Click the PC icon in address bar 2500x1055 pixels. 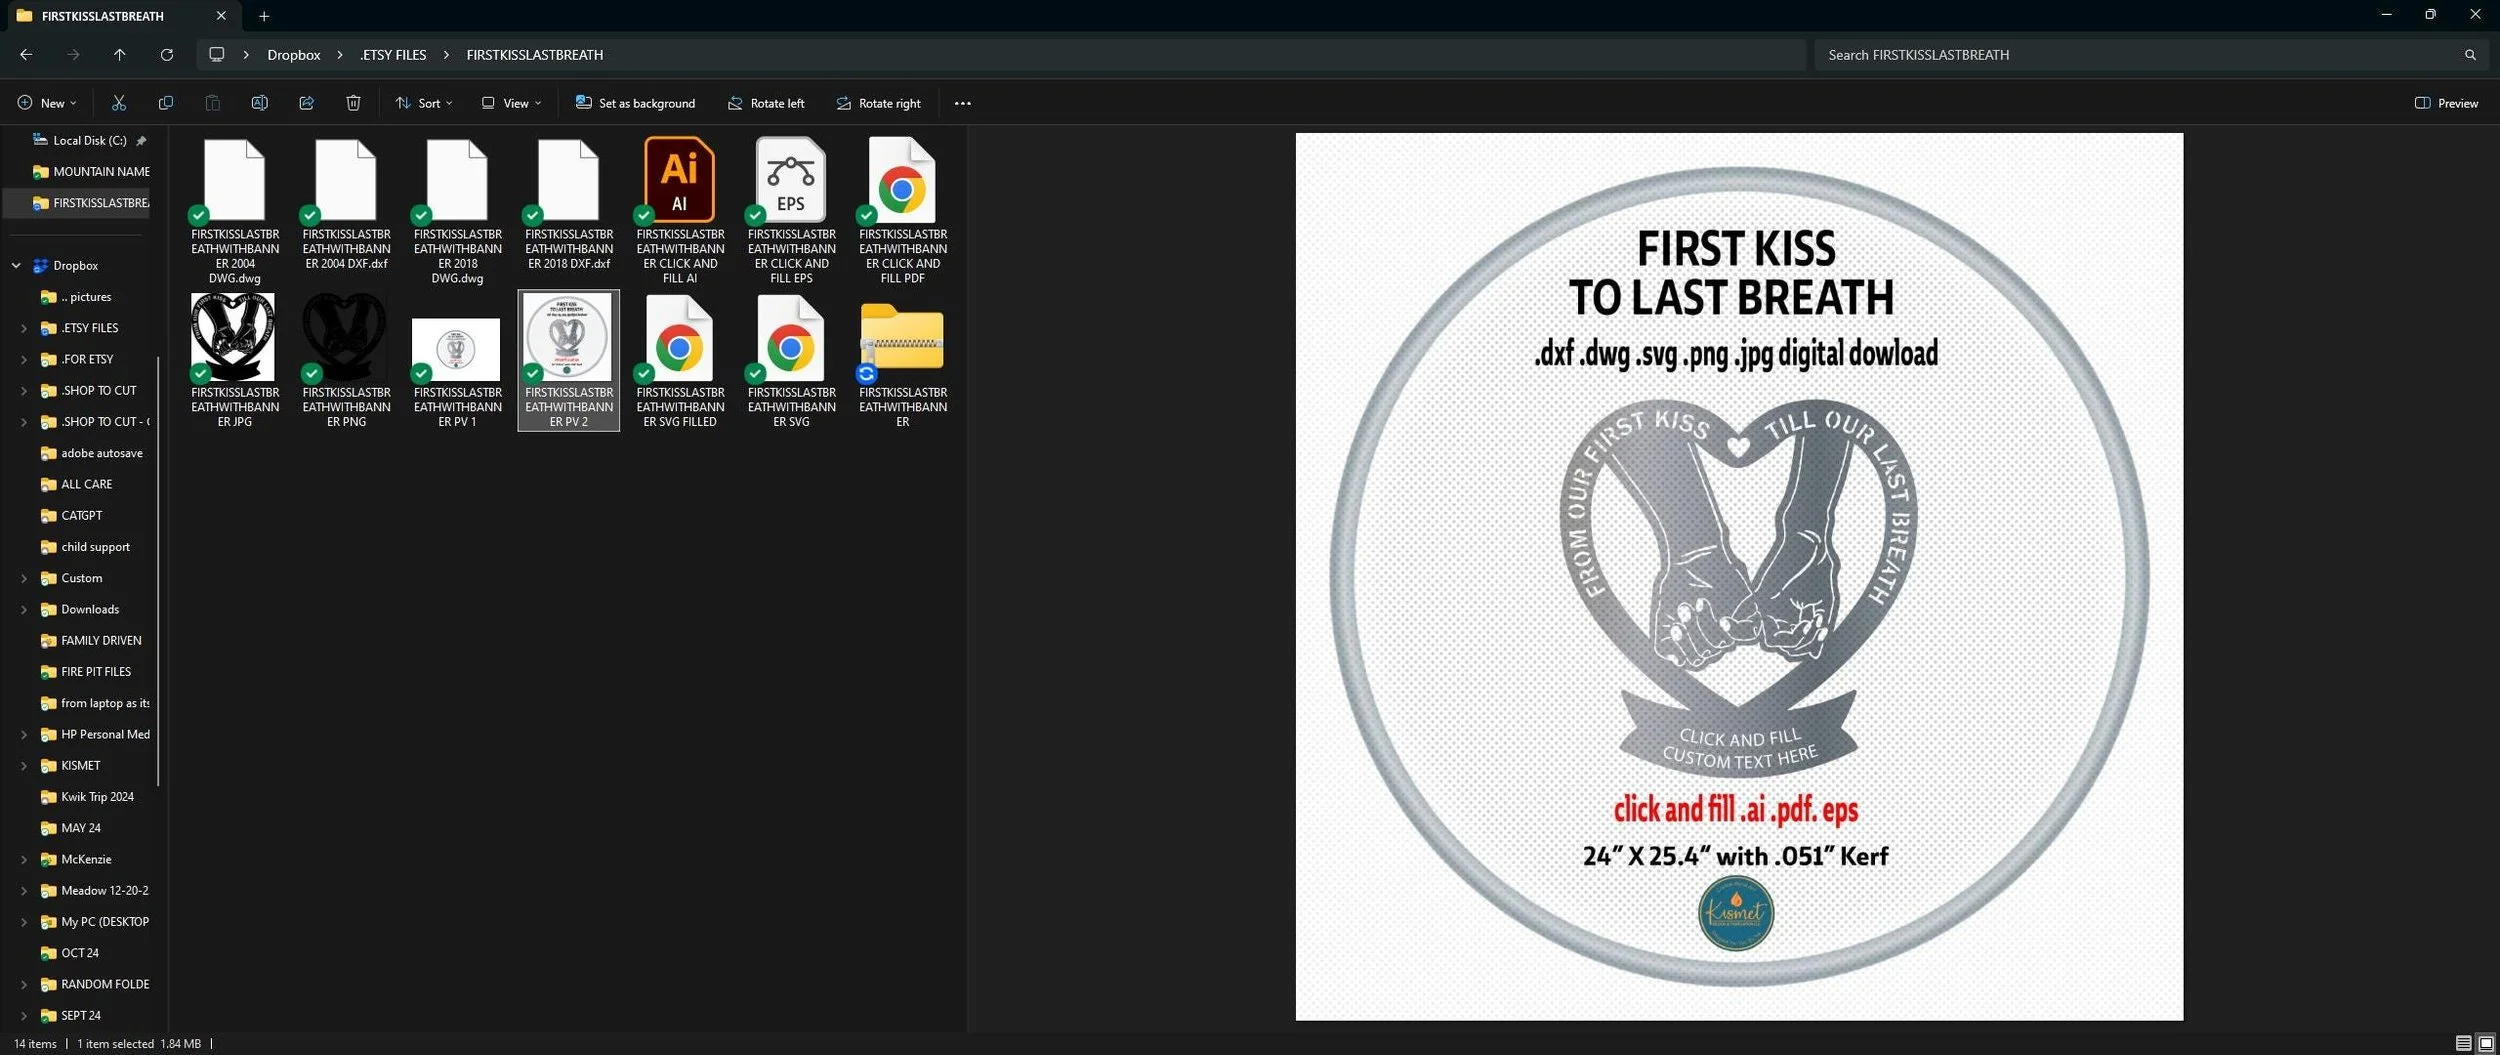click(216, 55)
